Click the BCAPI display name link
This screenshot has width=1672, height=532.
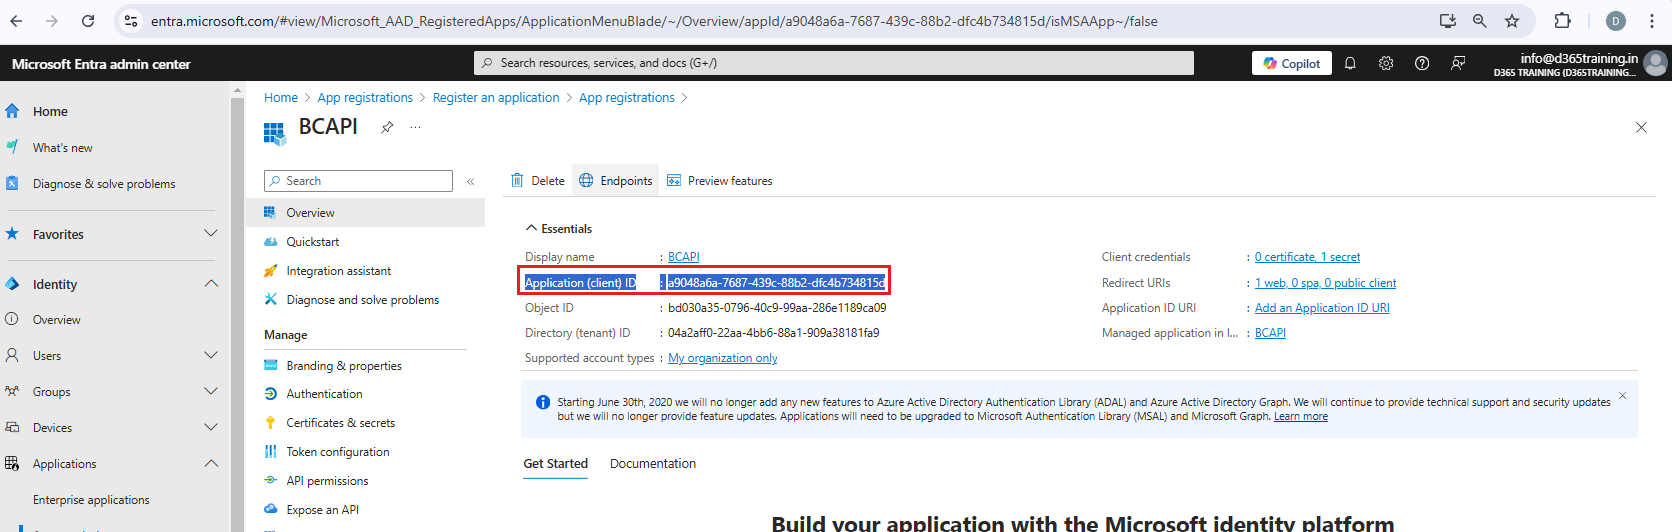click(x=684, y=257)
